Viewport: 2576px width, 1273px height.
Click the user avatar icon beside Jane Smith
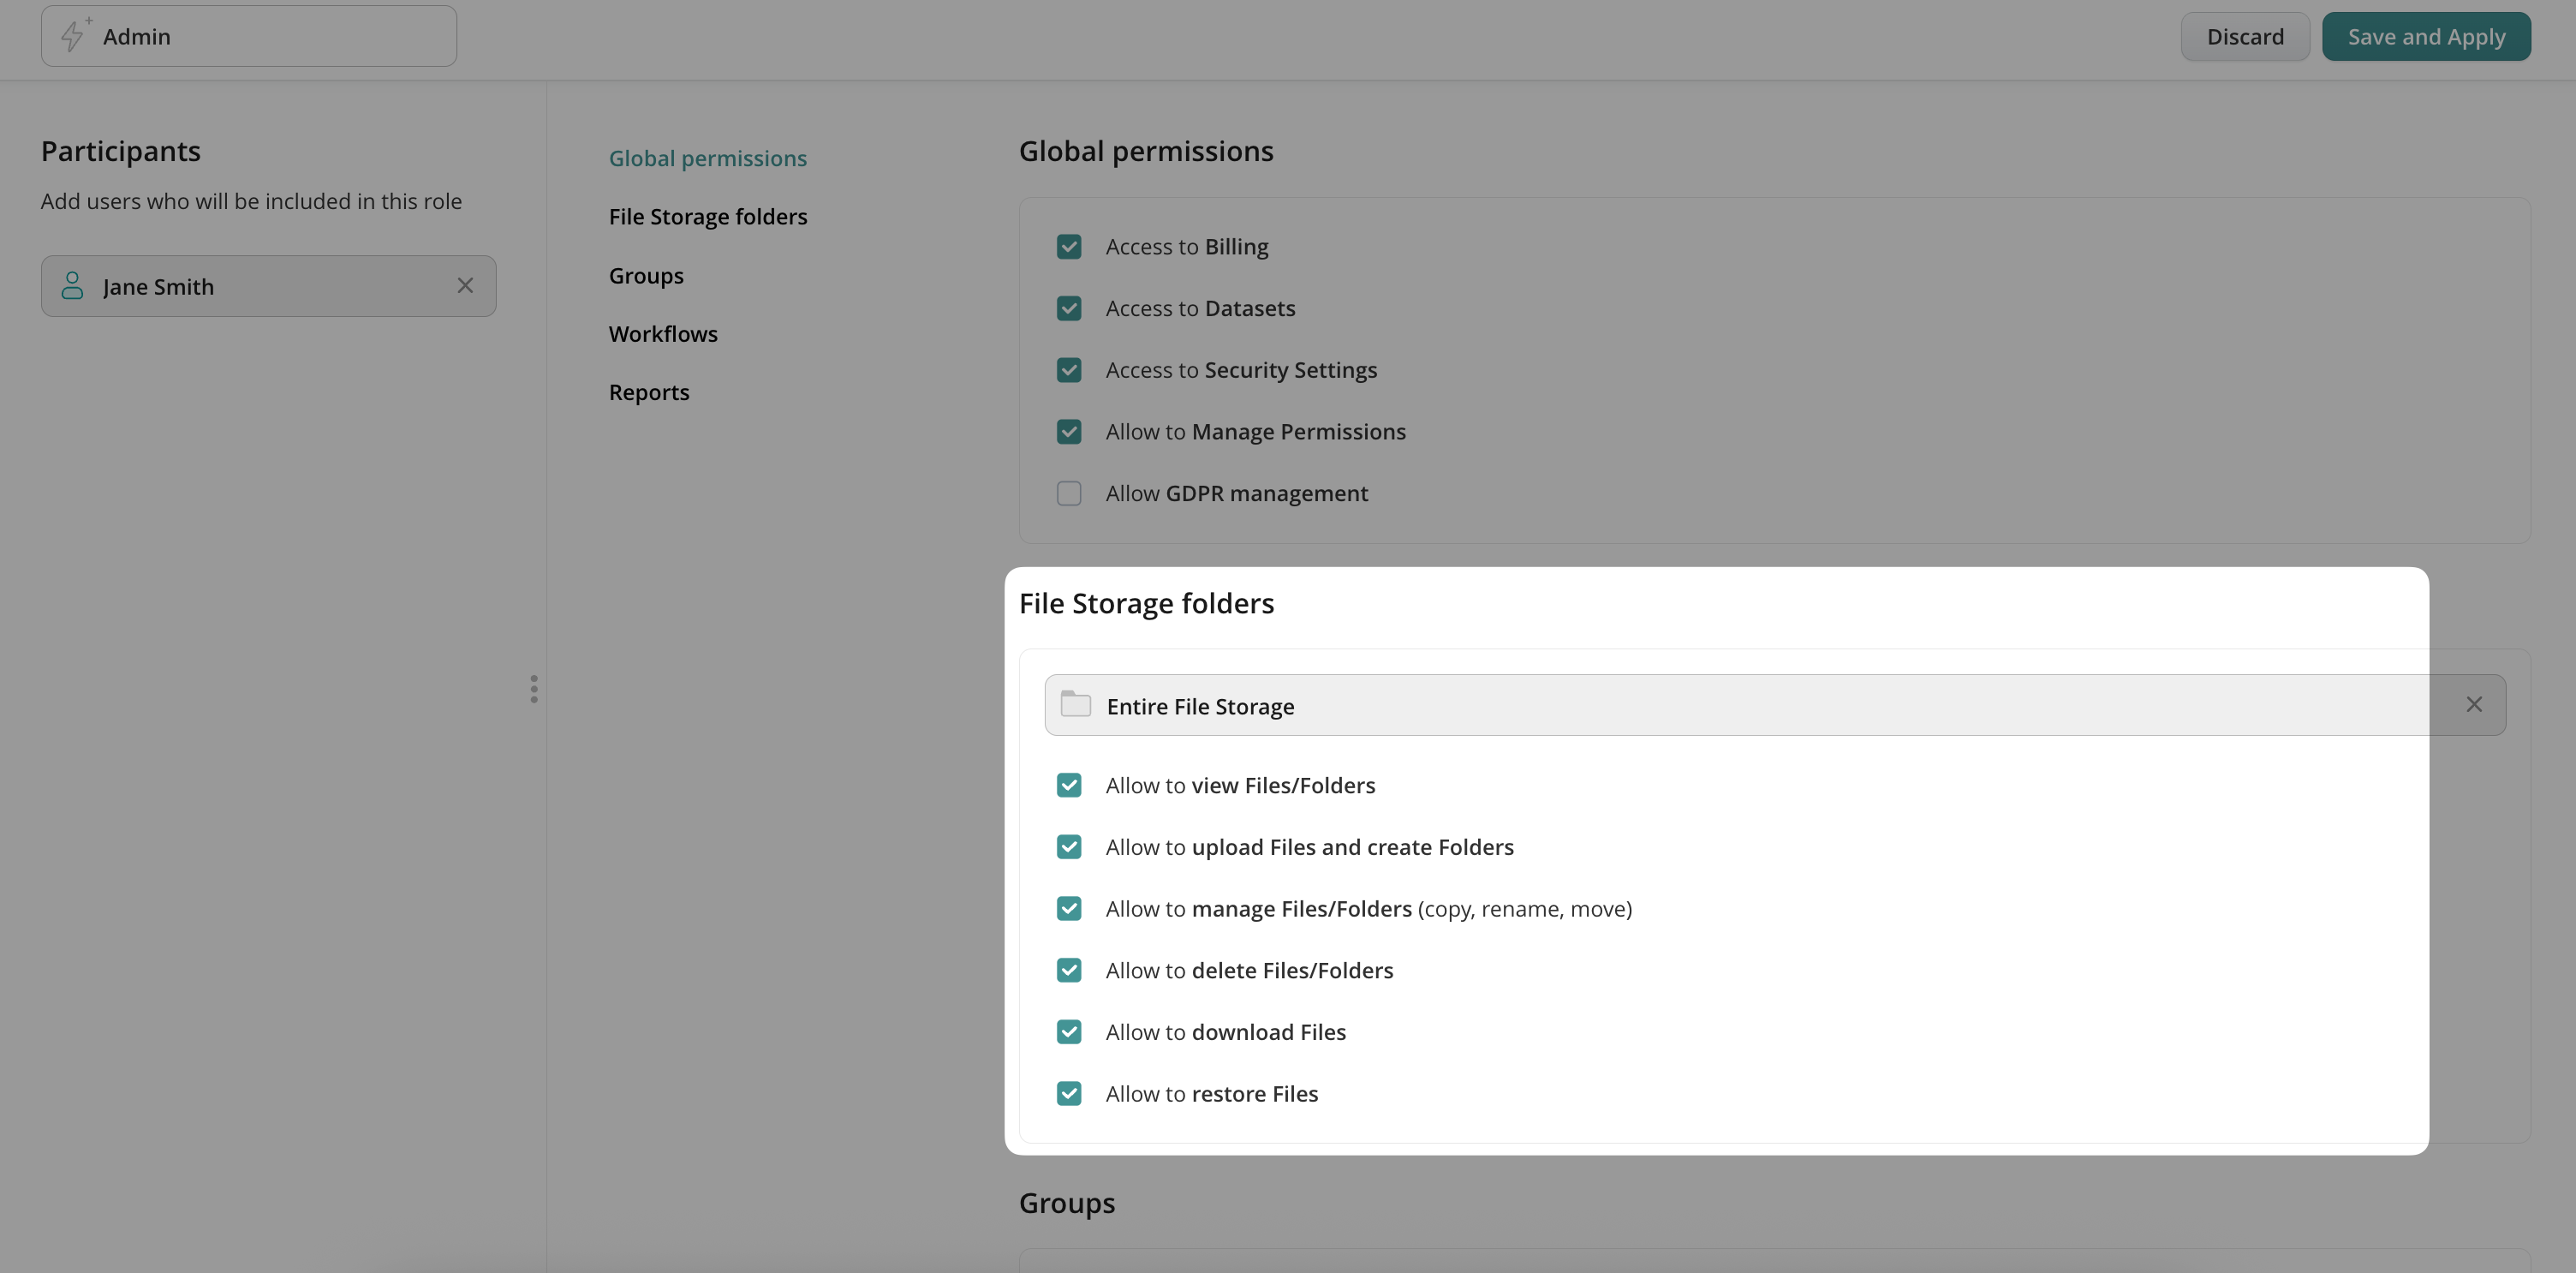tap(72, 286)
